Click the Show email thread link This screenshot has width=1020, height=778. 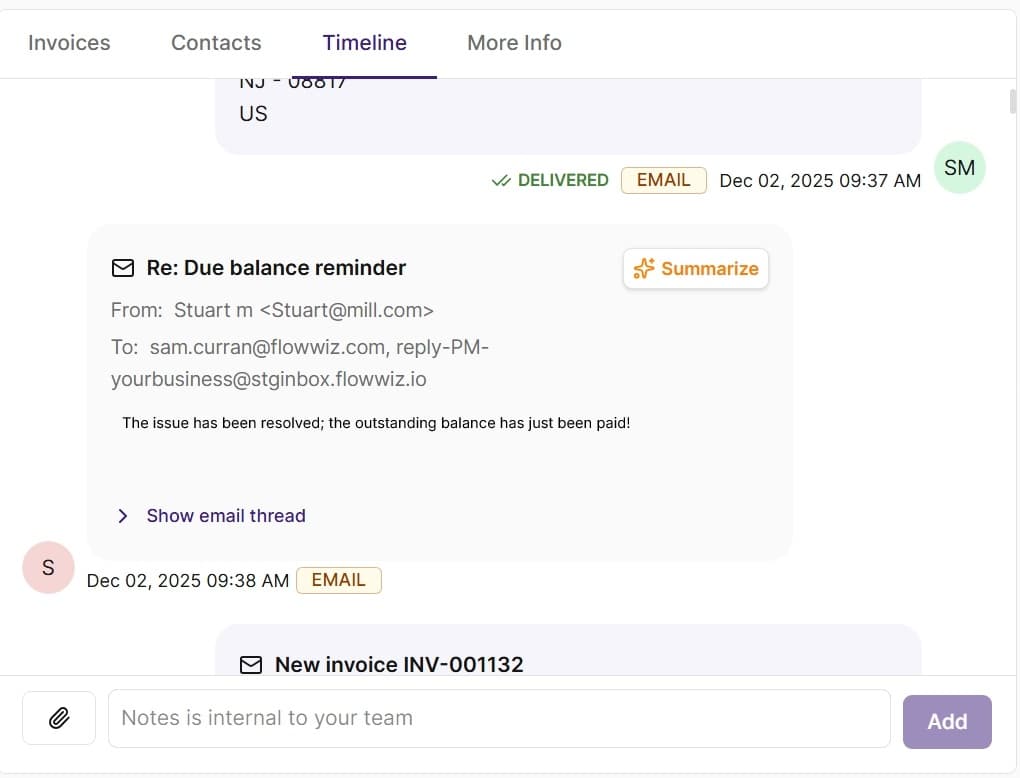(x=226, y=516)
